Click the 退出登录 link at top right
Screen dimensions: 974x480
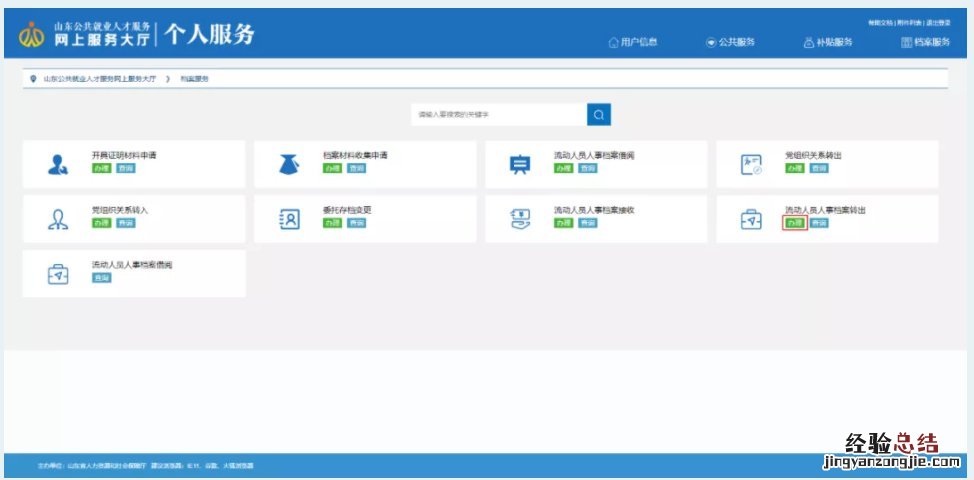(939, 22)
